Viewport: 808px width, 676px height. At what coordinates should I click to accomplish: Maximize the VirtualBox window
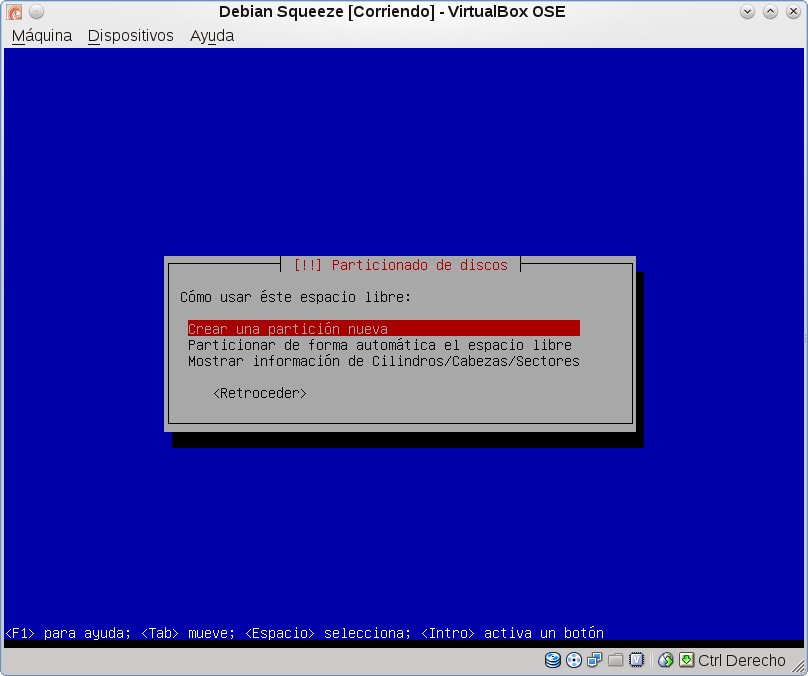click(770, 11)
